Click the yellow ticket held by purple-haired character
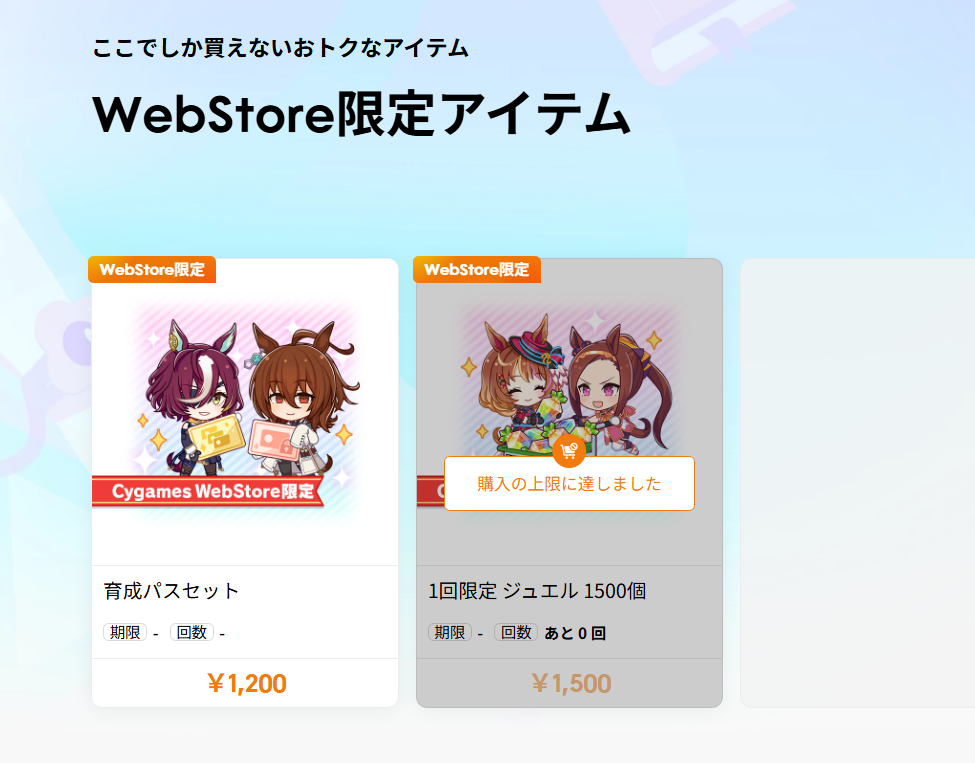This screenshot has height=763, width=975. pos(216,438)
